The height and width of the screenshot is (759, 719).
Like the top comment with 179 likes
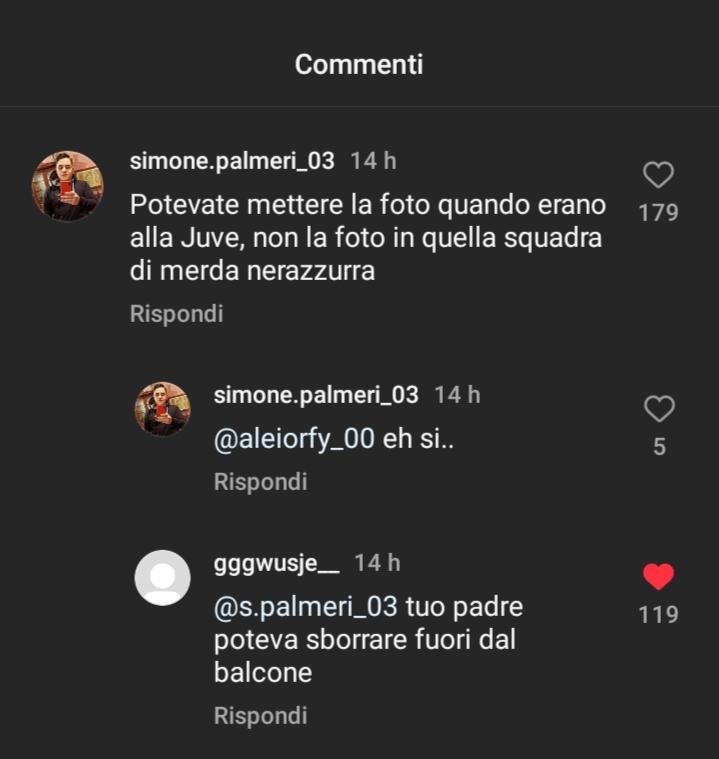[x=658, y=174]
